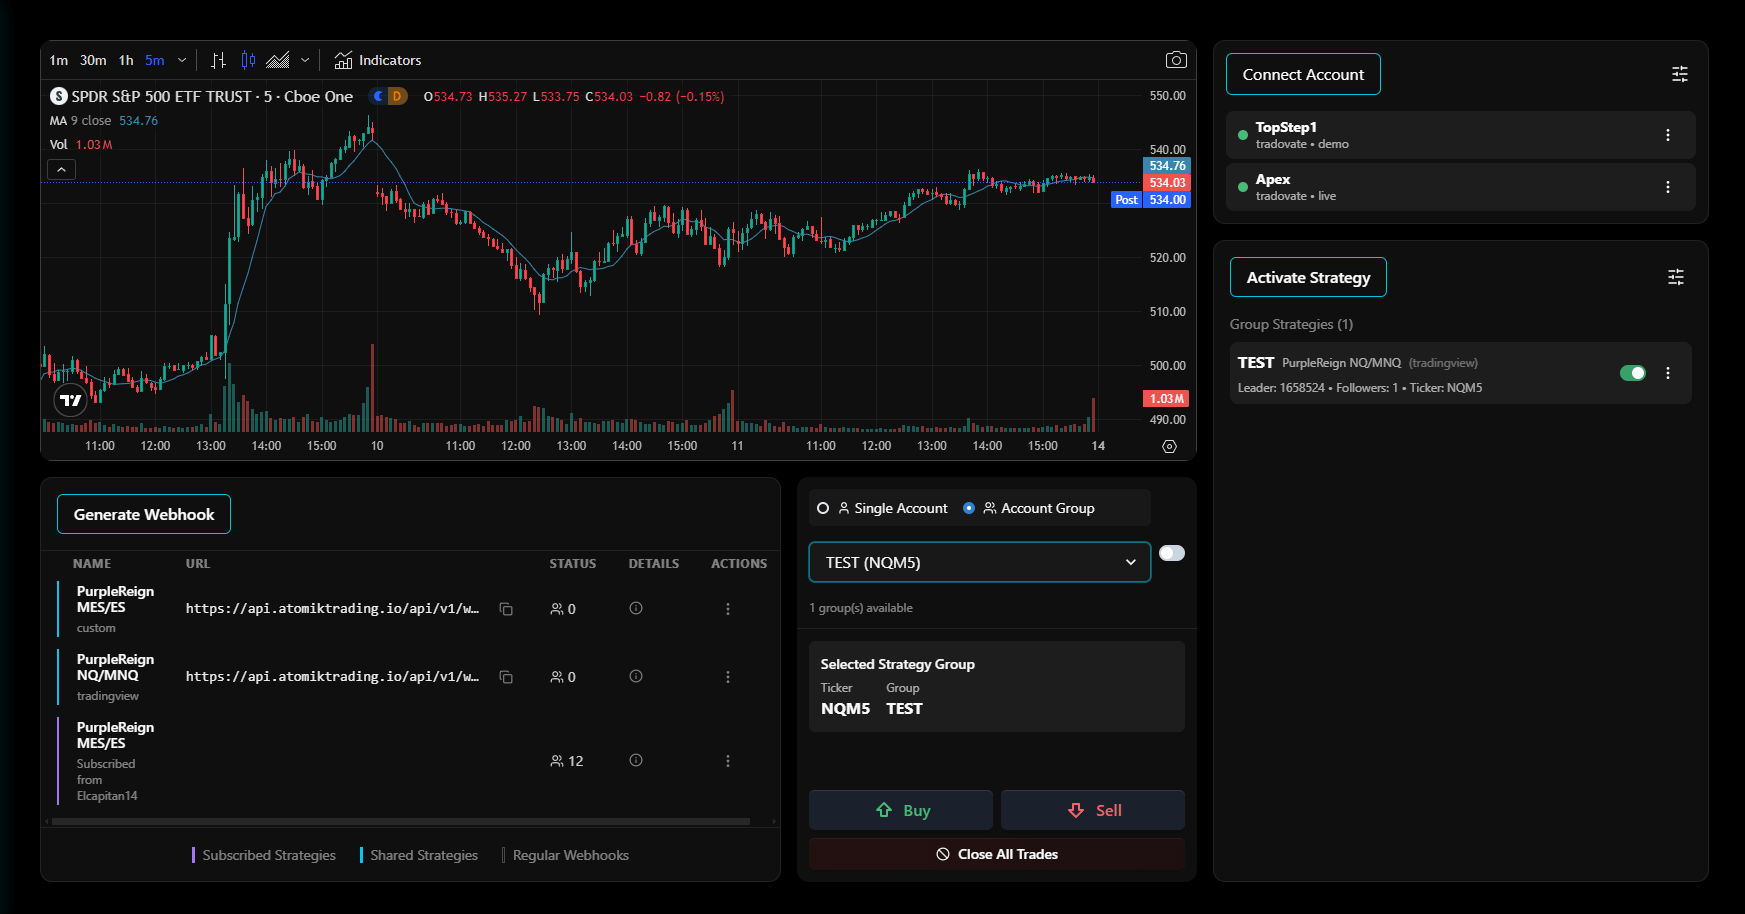This screenshot has height=914, width=1745.
Task: Click the TradingView logo on chart
Action: 70,400
